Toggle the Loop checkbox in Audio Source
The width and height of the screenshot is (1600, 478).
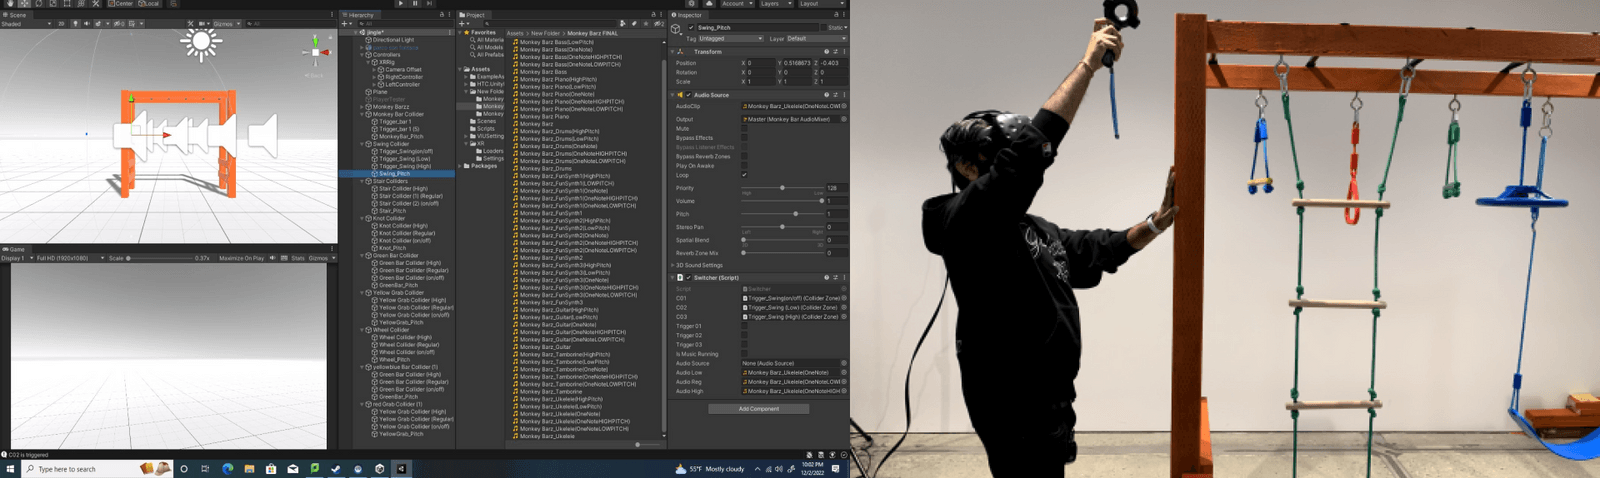tap(744, 175)
